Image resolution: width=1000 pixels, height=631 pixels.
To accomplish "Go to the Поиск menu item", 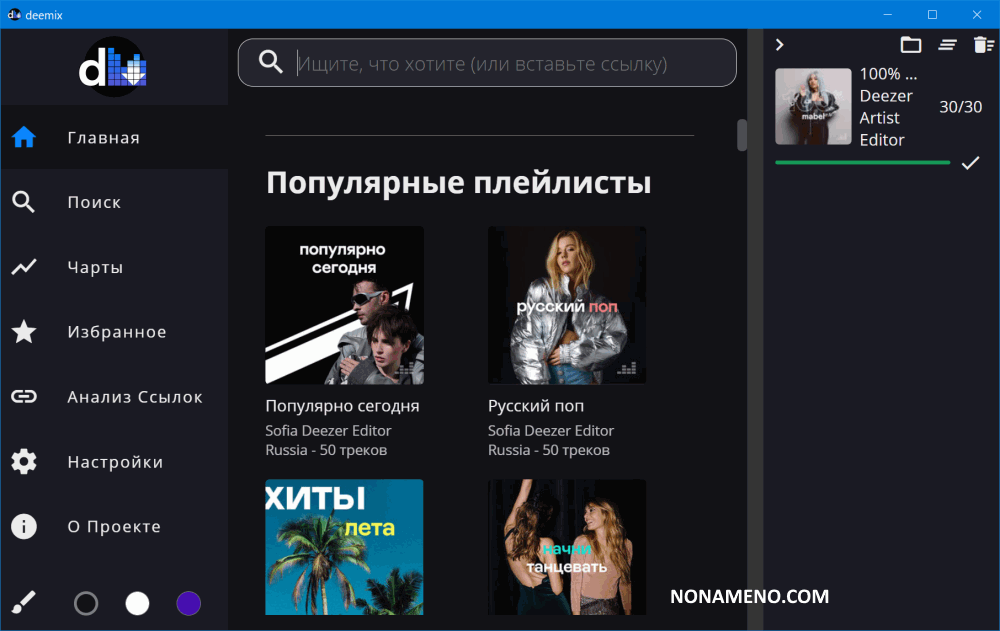I will pyautogui.click(x=94, y=203).
